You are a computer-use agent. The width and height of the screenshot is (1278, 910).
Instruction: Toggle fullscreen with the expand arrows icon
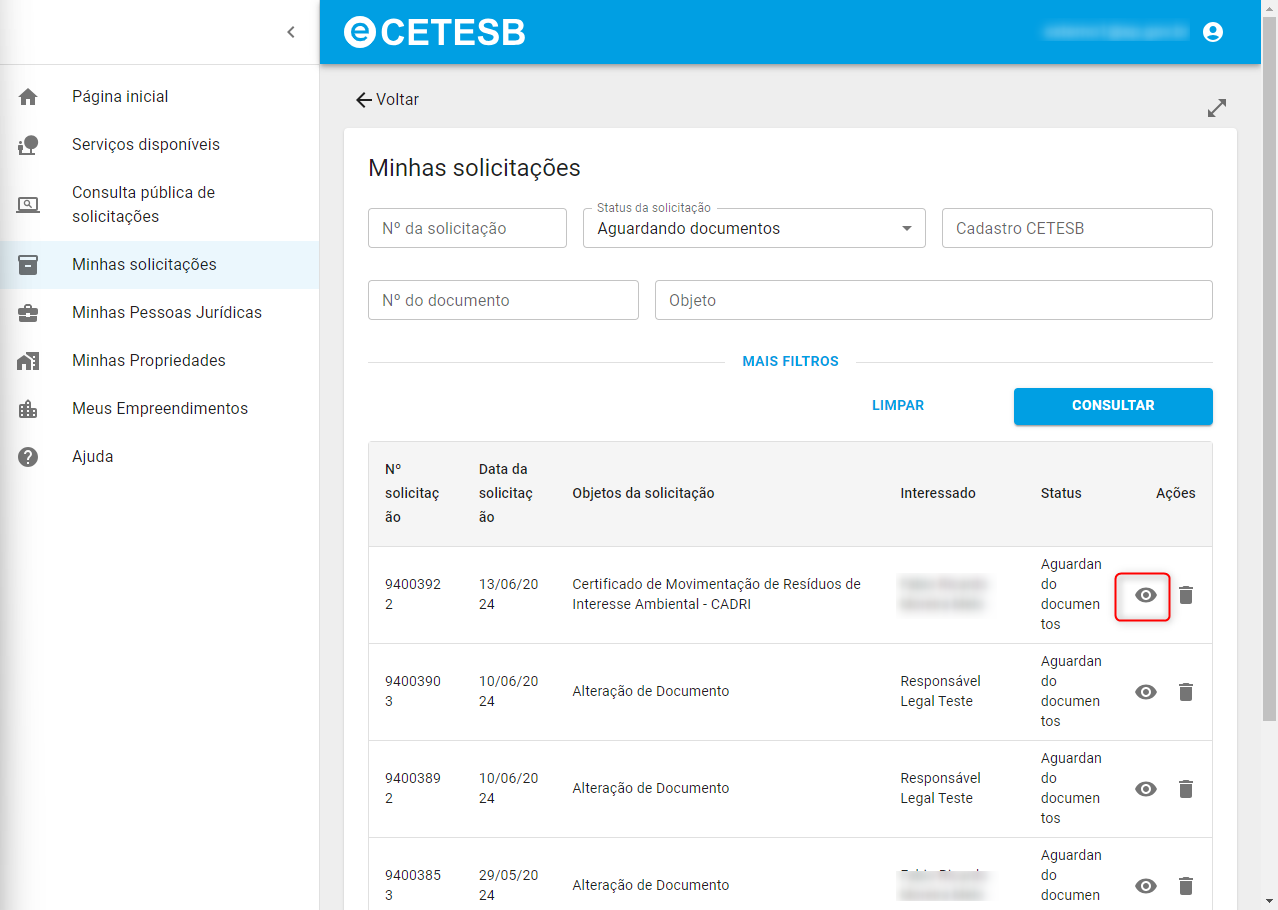pos(1217,108)
